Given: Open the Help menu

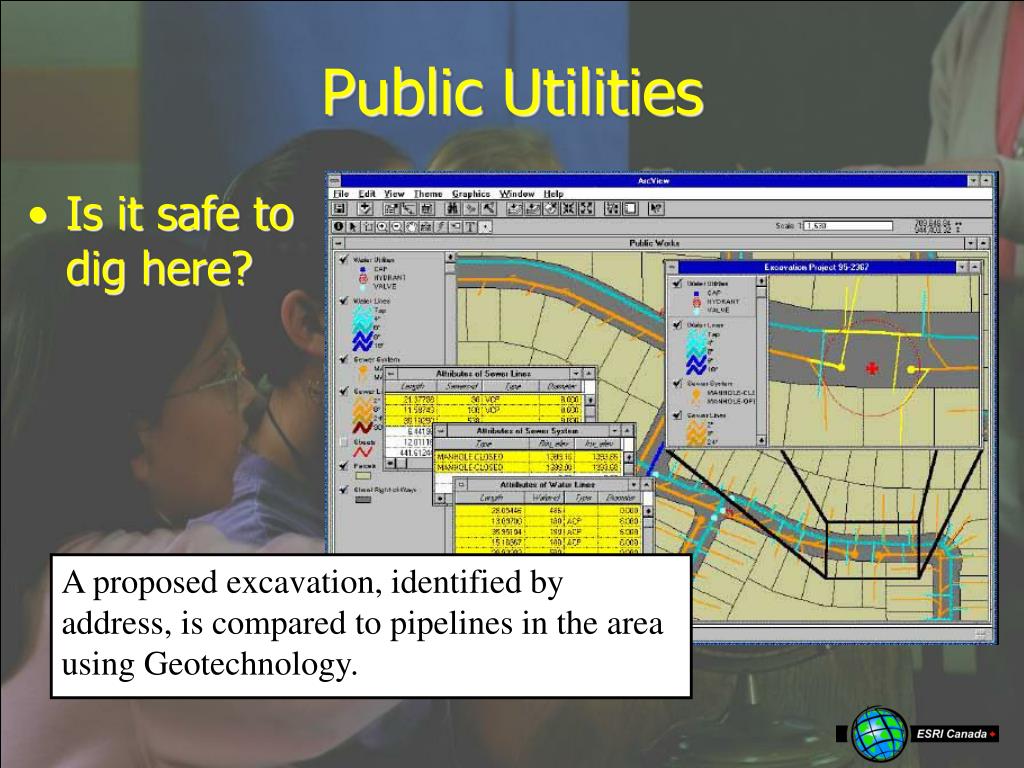Looking at the screenshot, I should [x=553, y=194].
